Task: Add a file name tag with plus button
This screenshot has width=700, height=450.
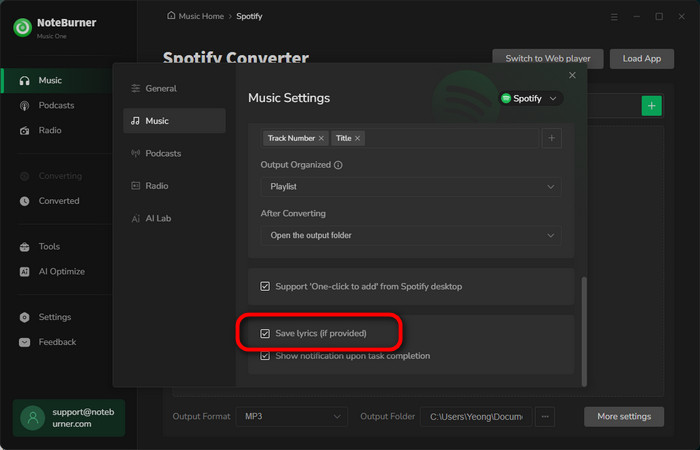Action: pyautogui.click(x=551, y=138)
